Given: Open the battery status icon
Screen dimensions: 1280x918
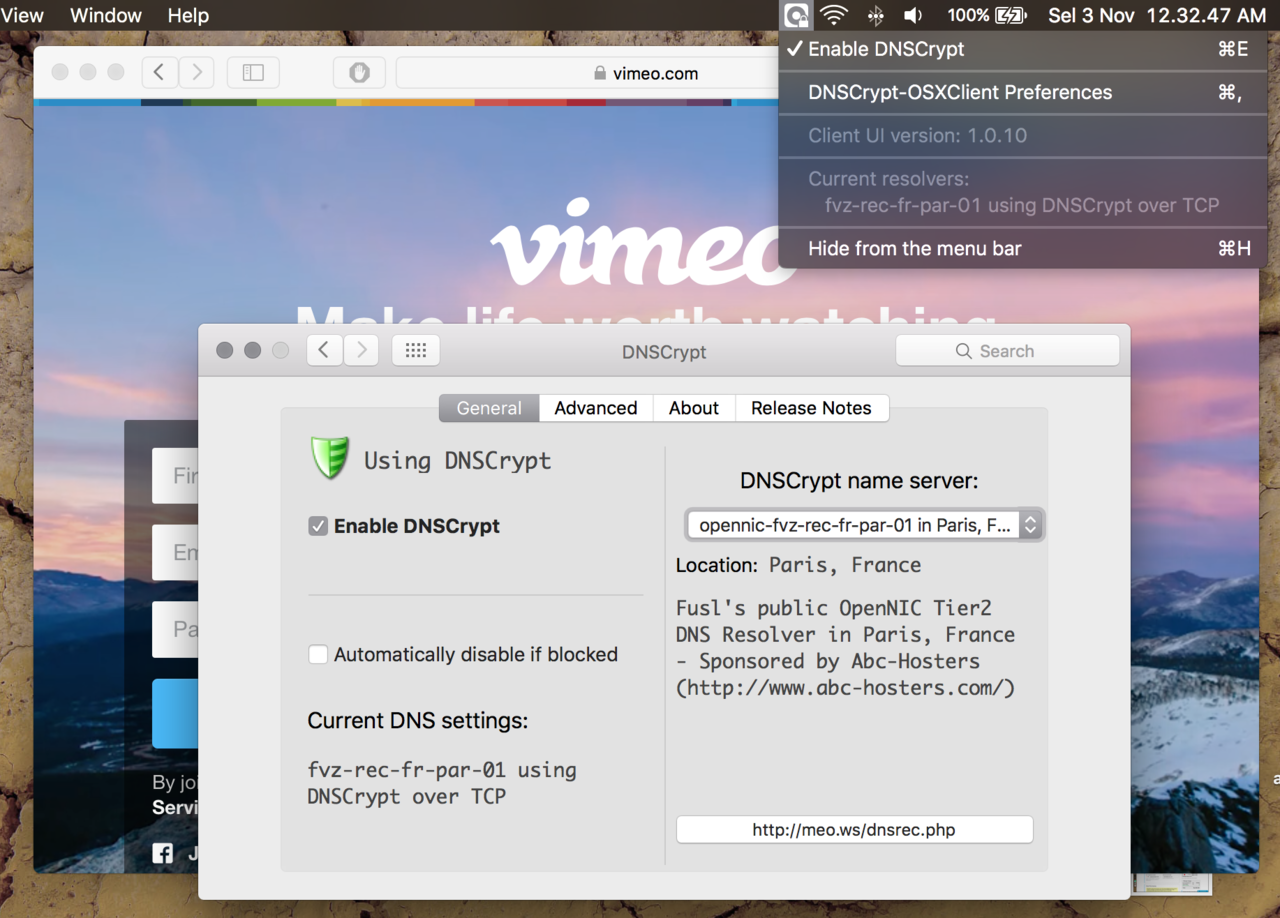Looking at the screenshot, I should [x=1011, y=15].
